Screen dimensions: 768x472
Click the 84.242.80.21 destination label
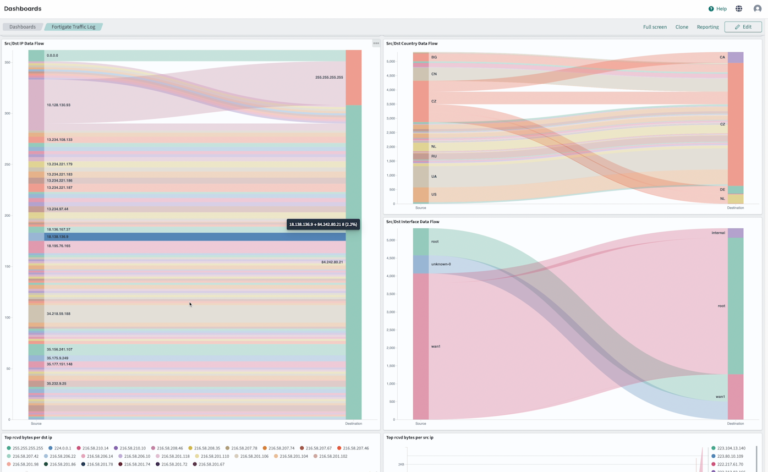click(x=332, y=262)
